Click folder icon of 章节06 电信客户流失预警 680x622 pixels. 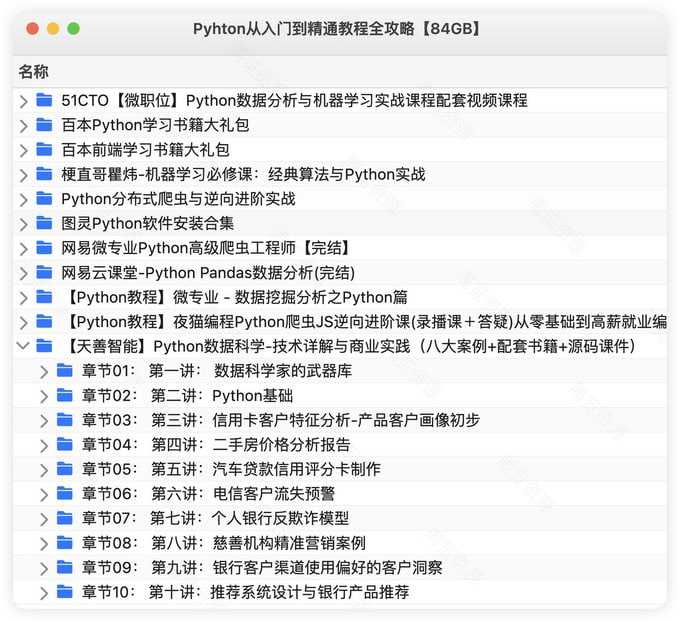click(65, 494)
